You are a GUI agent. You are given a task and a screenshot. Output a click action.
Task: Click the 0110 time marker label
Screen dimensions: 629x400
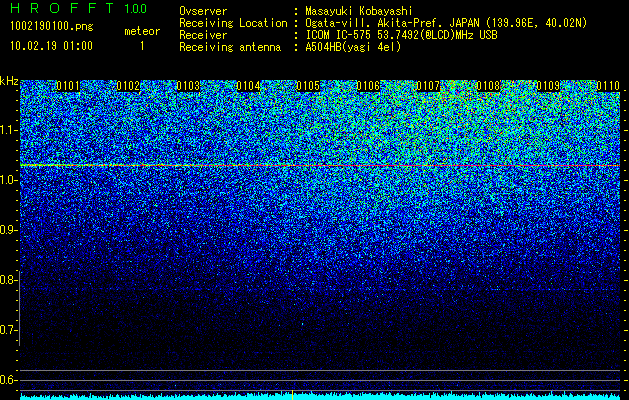608,86
